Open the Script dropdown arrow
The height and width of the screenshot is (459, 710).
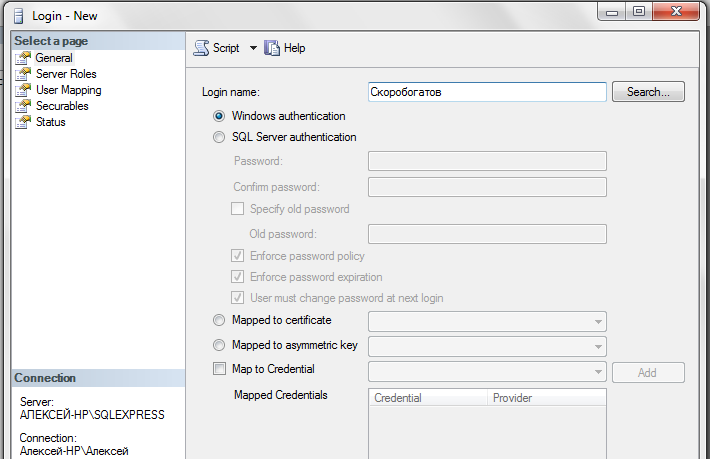pyautogui.click(x=253, y=48)
